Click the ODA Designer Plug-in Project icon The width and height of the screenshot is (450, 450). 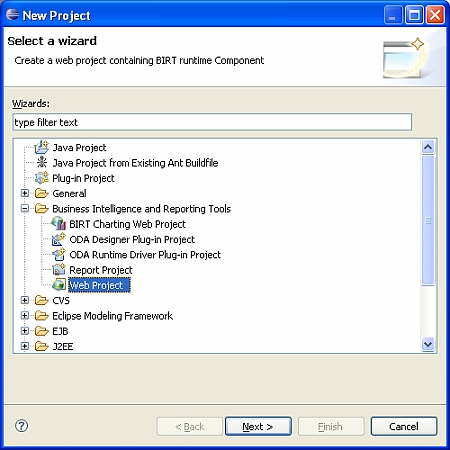click(x=59, y=239)
